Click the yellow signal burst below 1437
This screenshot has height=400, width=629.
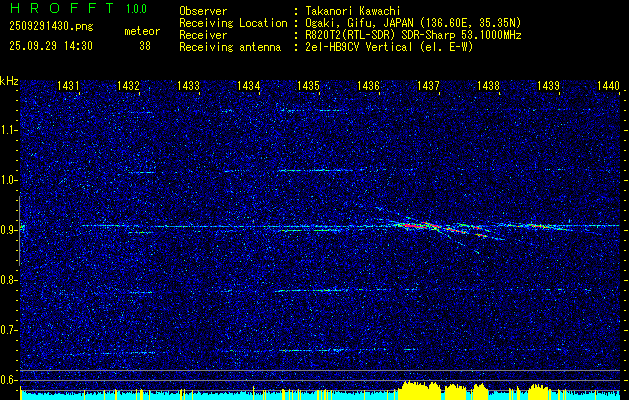418,390
